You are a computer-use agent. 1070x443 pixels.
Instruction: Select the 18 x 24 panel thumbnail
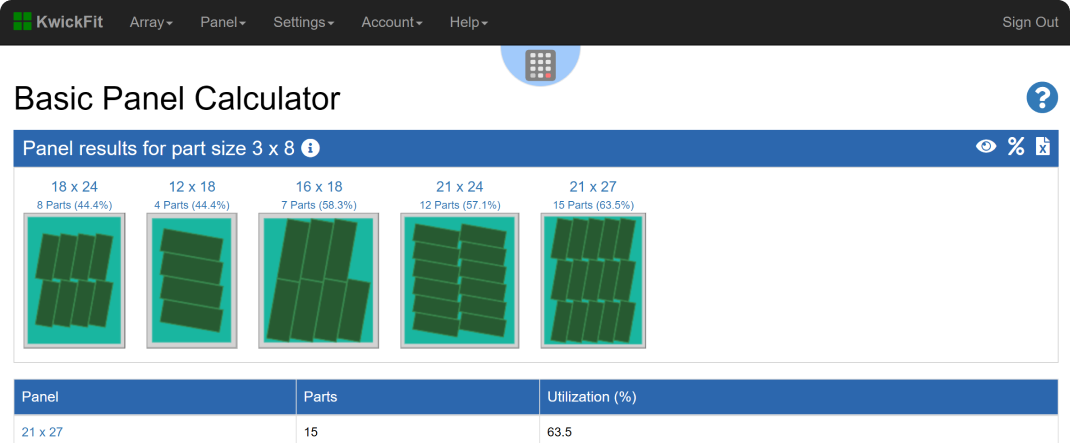74,281
